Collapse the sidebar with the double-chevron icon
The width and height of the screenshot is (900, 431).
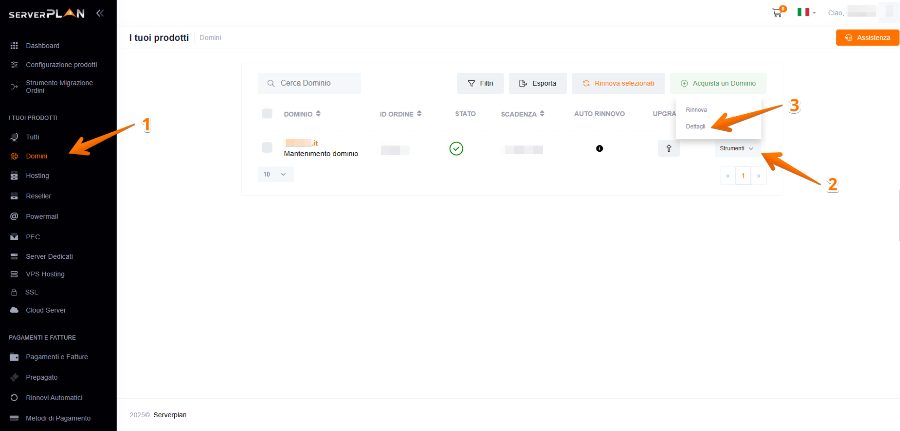(99, 13)
